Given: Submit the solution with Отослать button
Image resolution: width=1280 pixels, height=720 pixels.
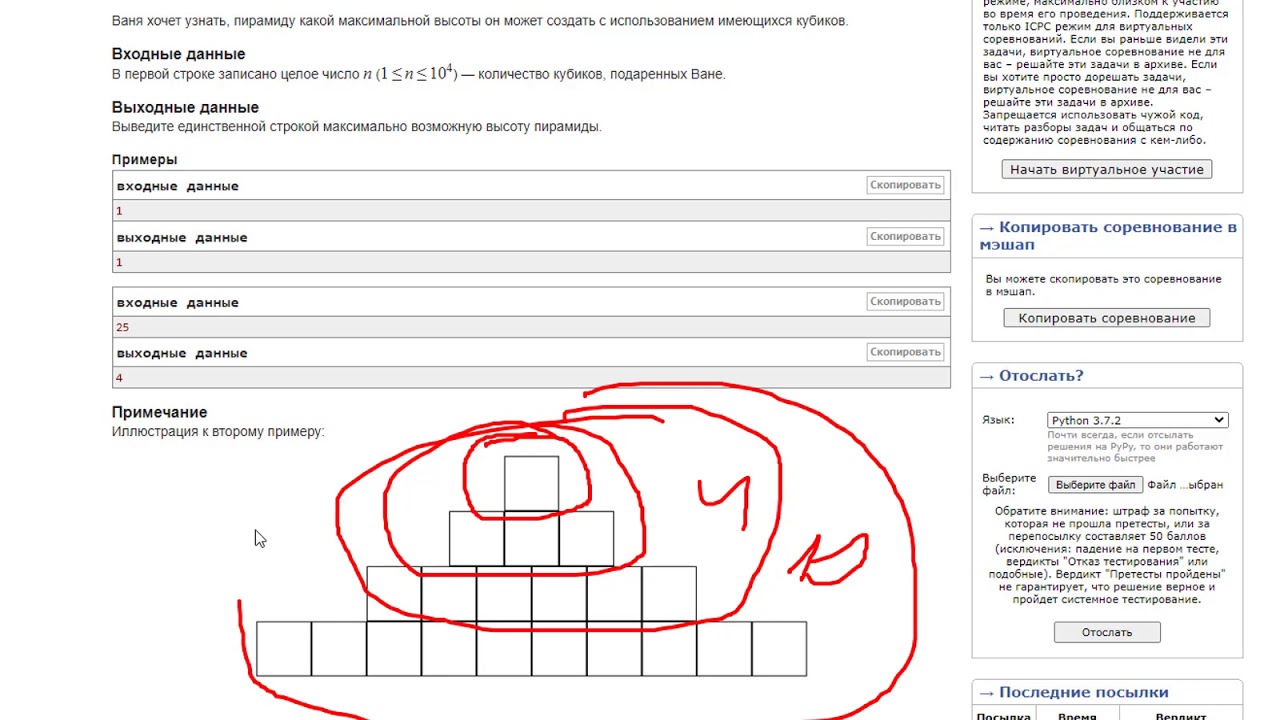Looking at the screenshot, I should tap(1106, 632).
